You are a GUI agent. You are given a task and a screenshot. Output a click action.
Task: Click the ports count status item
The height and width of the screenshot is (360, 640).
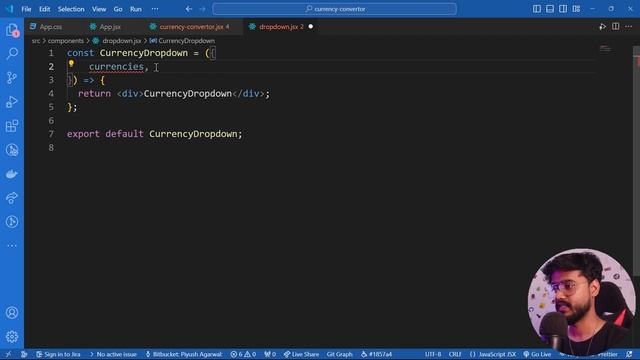click(270, 354)
